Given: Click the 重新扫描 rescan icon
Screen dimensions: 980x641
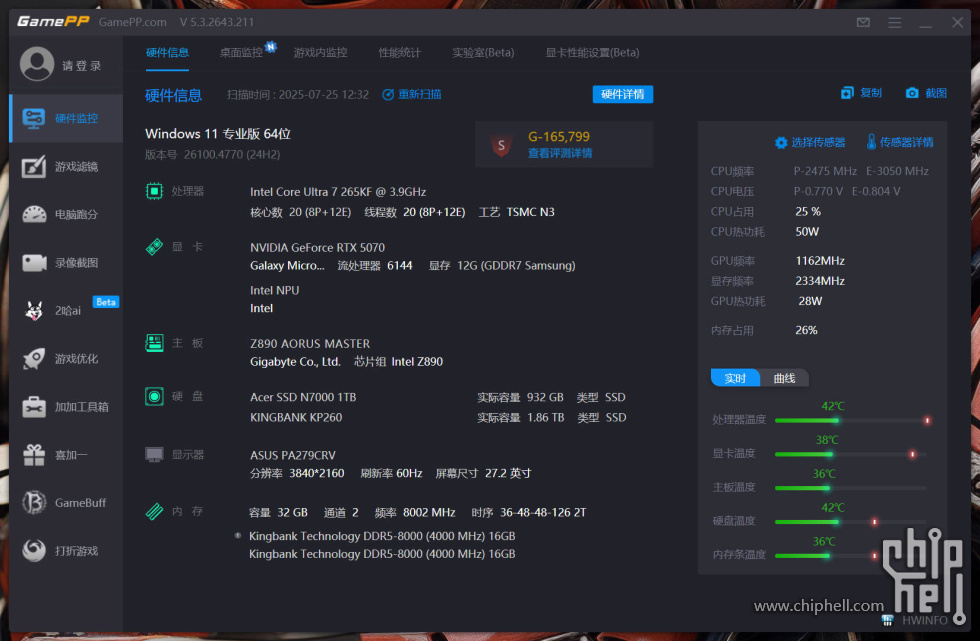Looking at the screenshot, I should [x=388, y=94].
